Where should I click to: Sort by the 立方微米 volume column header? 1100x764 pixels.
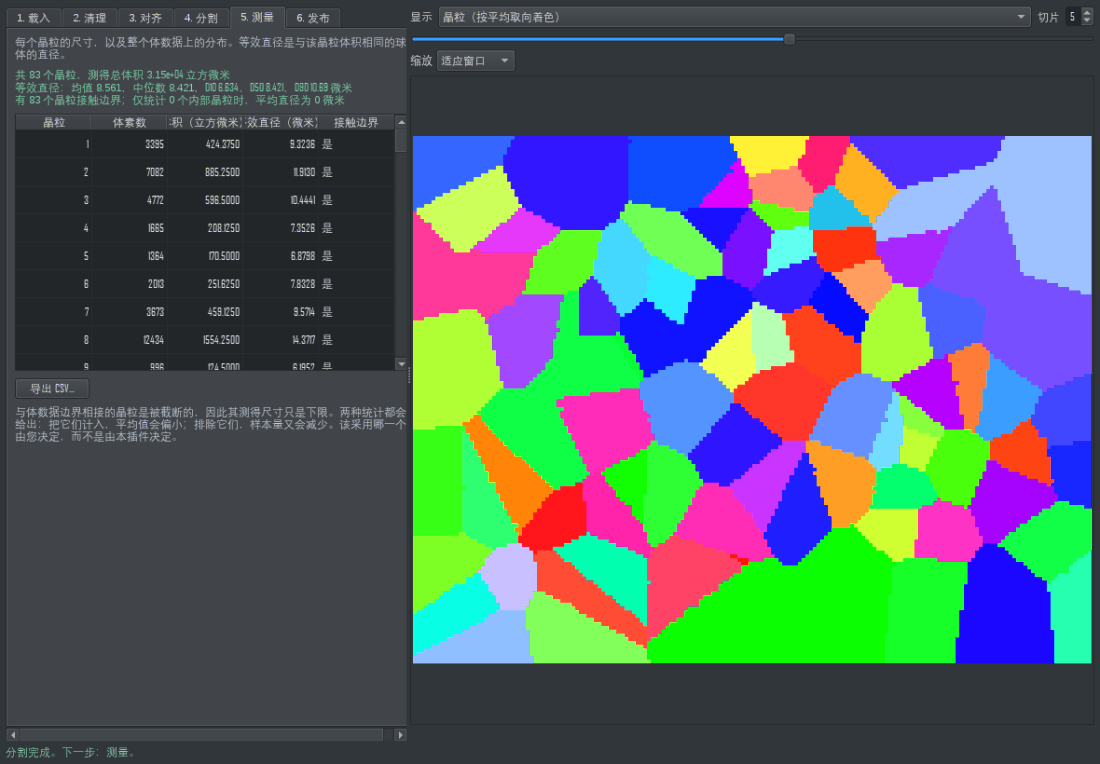coord(206,122)
